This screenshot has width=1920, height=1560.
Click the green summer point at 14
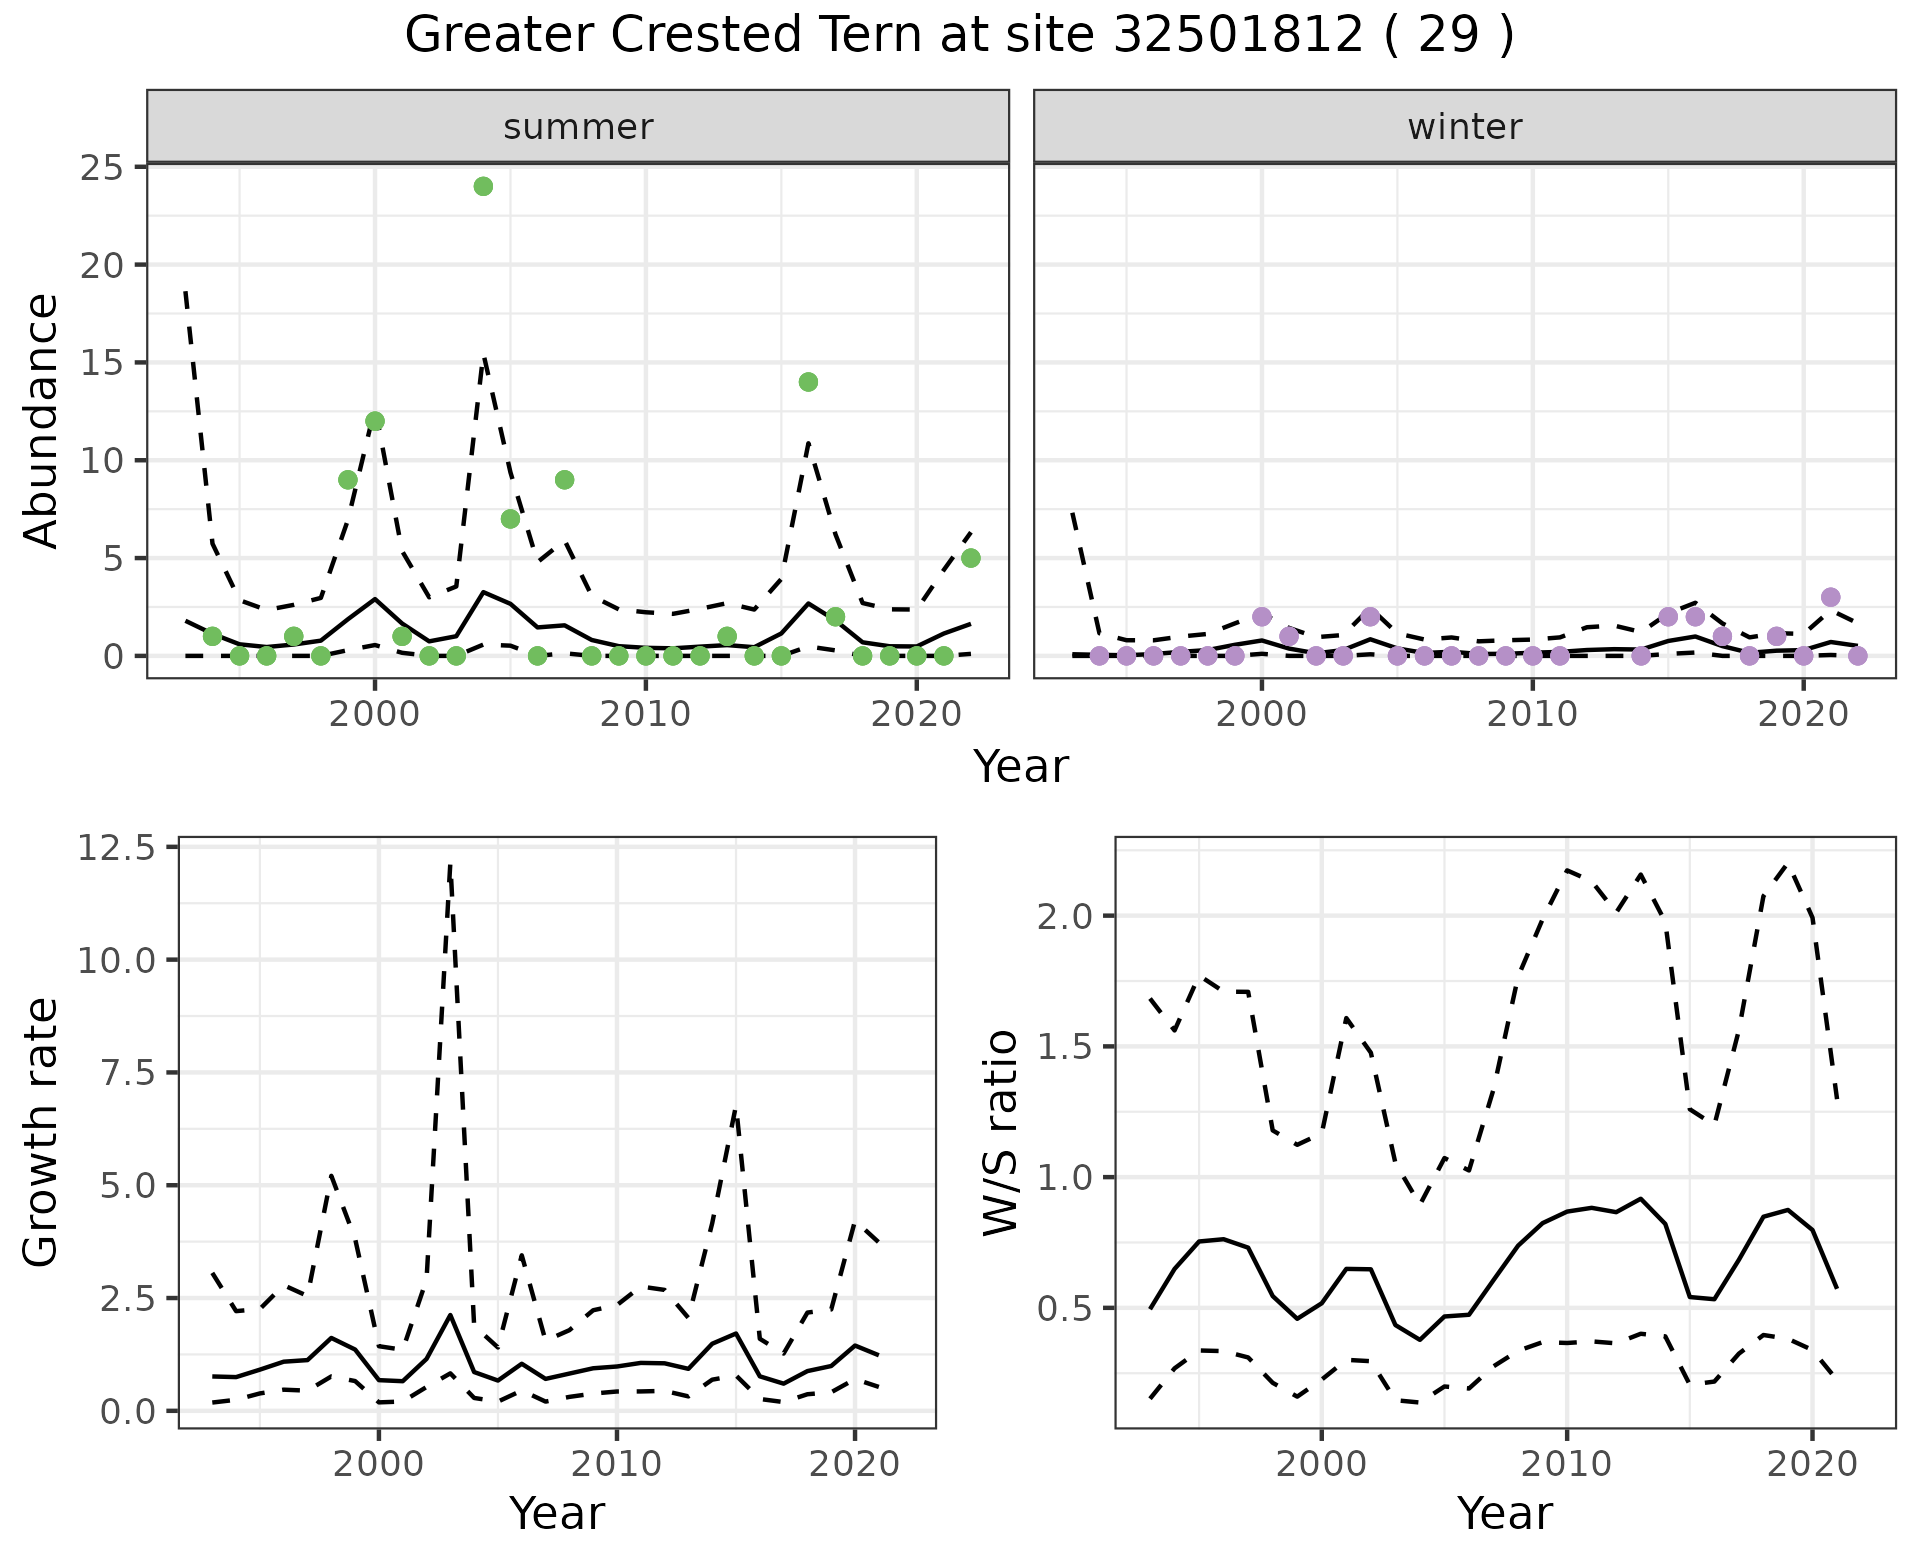(808, 382)
